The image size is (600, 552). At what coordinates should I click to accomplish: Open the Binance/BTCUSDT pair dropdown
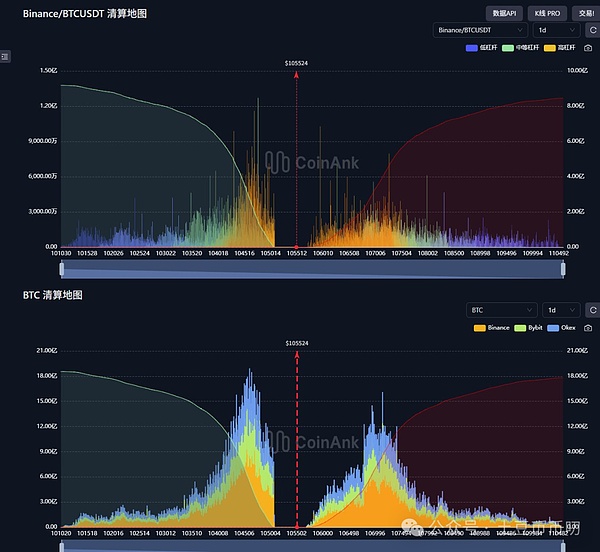(480, 30)
